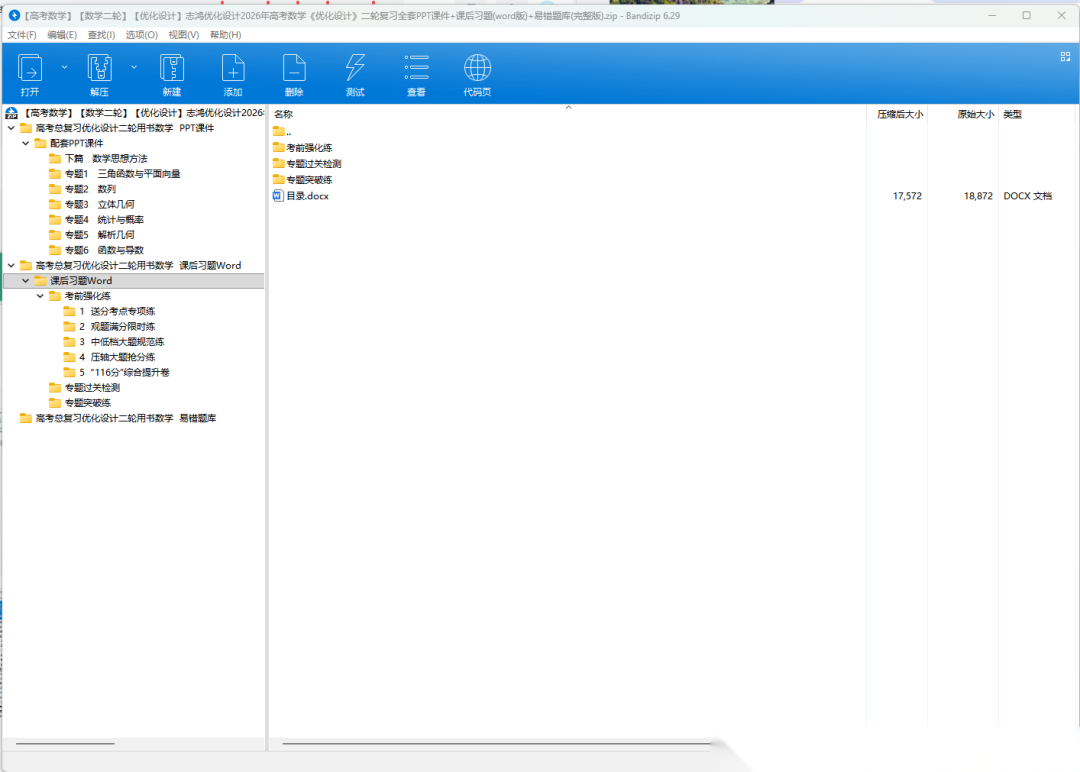Image resolution: width=1080 pixels, height=772 pixels.
Task: Click the file list horizontal scrollbar
Action: pos(497,743)
